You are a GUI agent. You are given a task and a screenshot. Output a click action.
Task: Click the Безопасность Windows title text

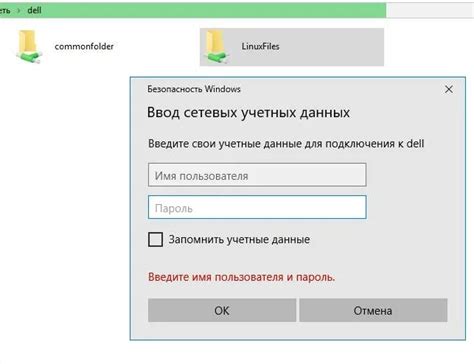pos(194,89)
